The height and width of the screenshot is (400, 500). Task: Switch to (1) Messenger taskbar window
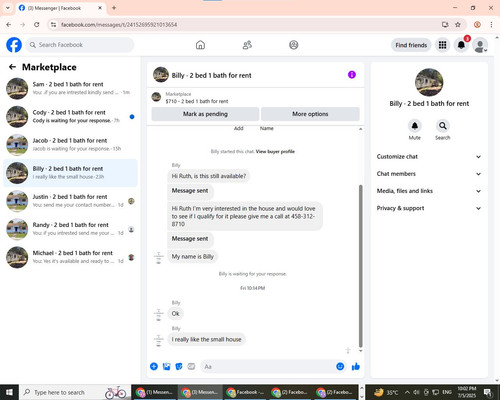[154, 392]
